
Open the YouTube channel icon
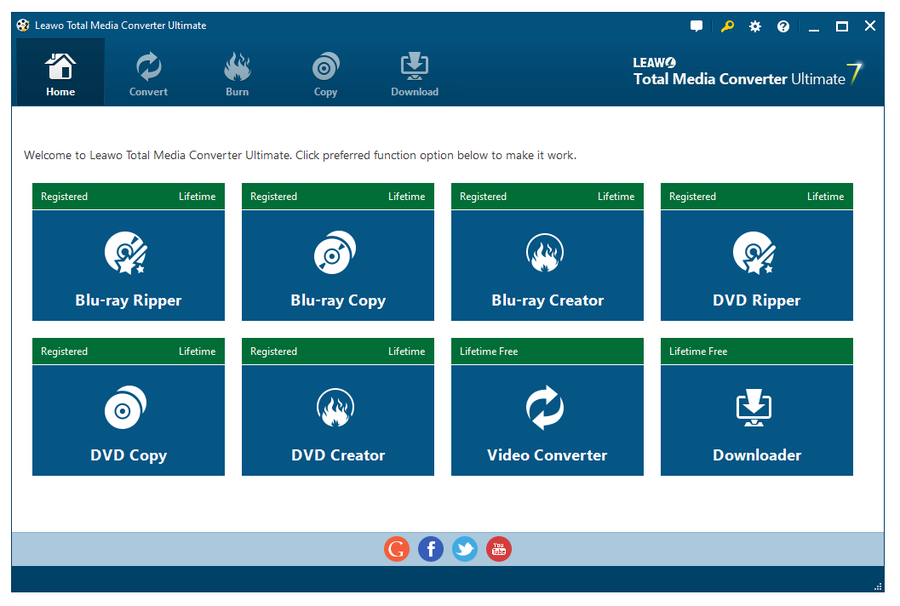coord(498,549)
